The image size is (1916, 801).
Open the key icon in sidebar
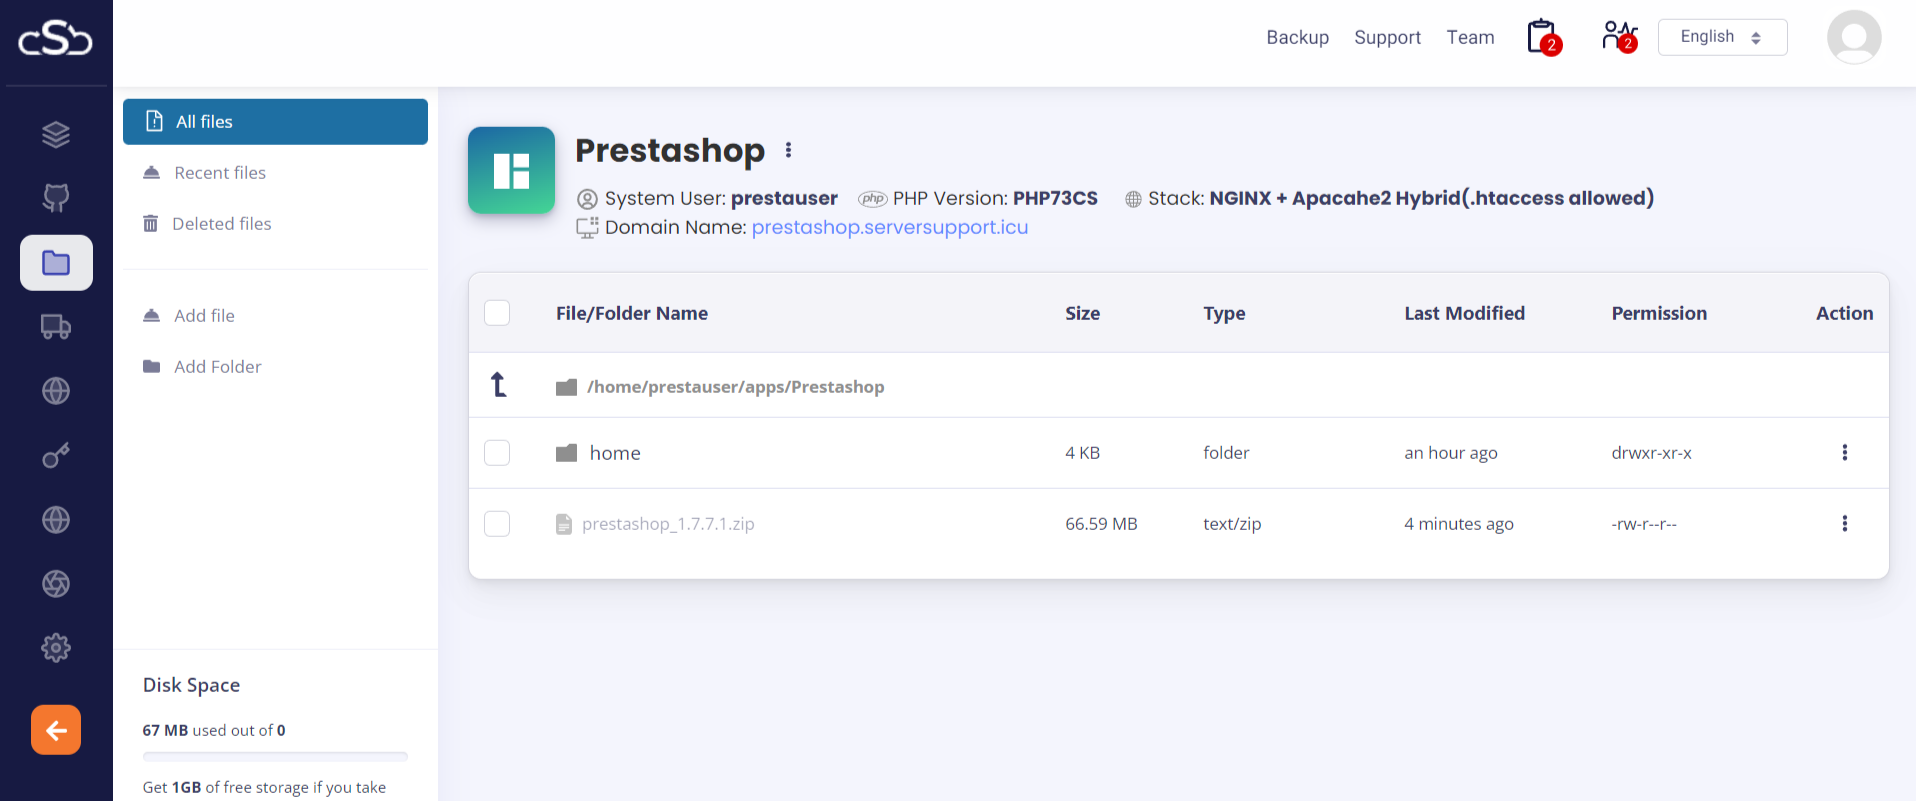point(56,456)
